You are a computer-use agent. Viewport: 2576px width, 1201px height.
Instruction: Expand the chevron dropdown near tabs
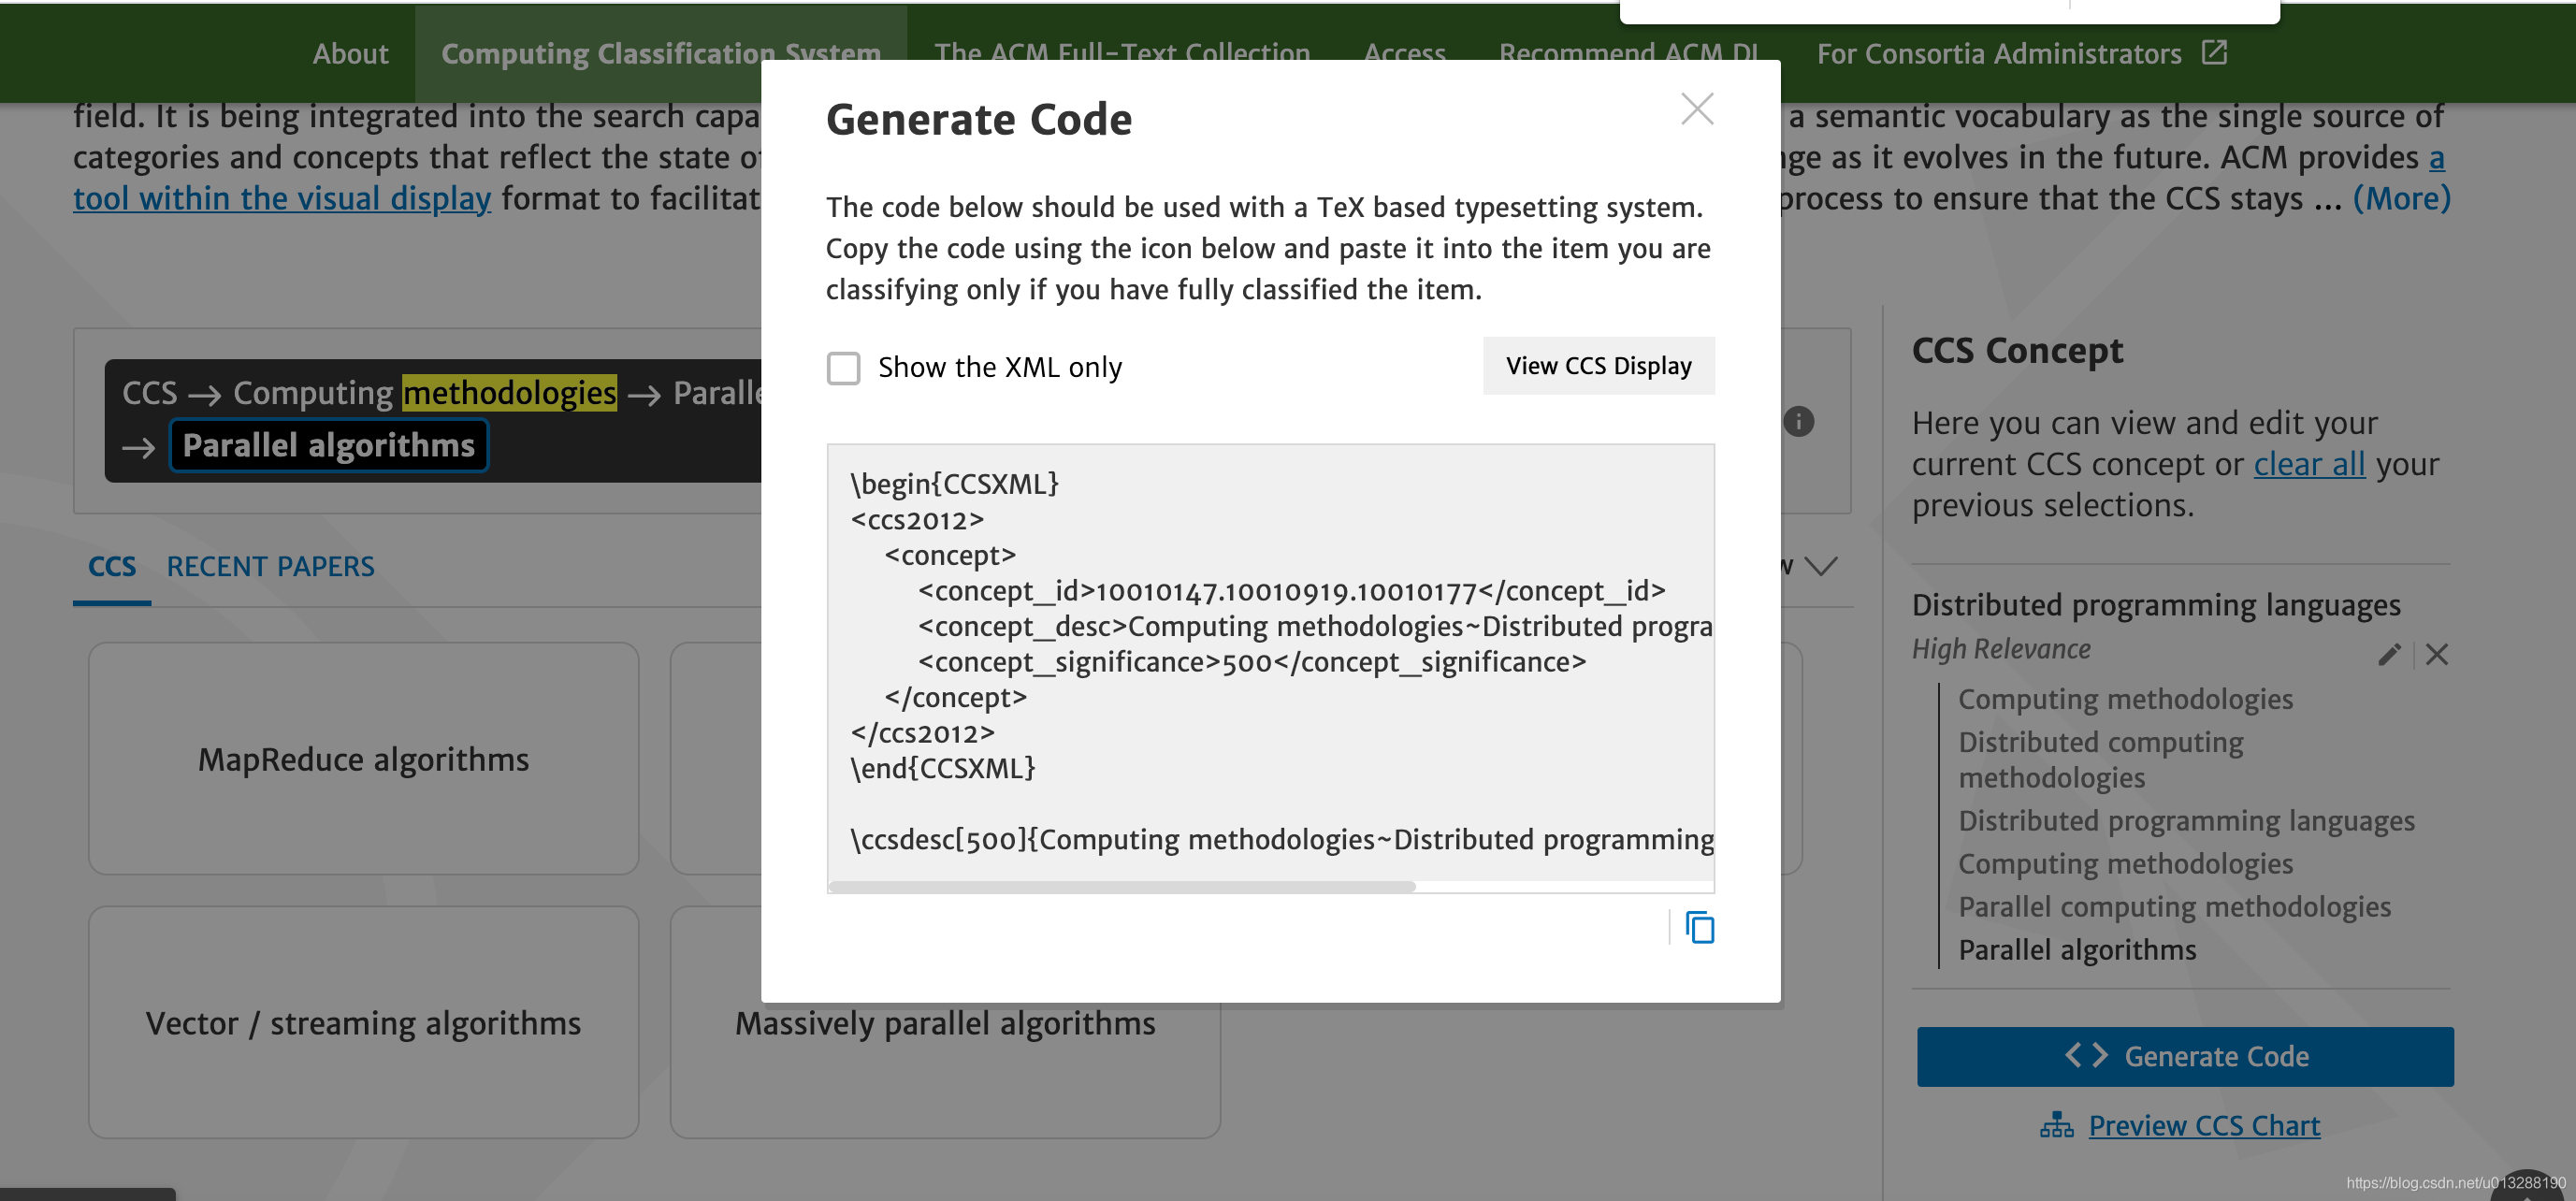(x=1821, y=567)
